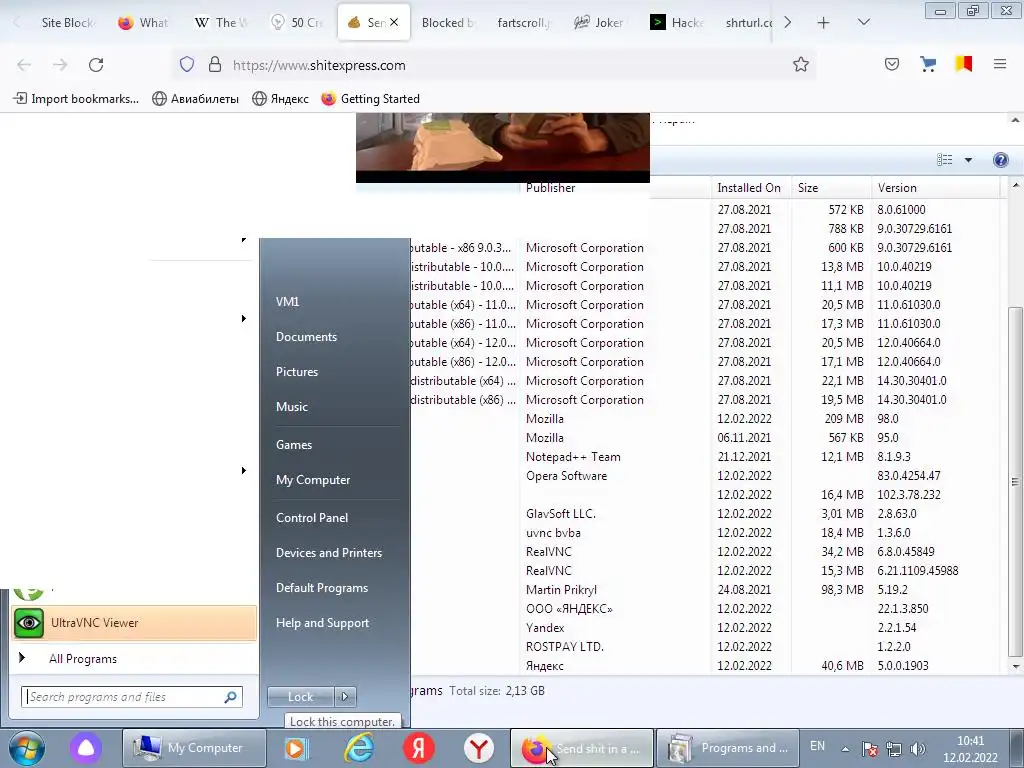
Task: Switch to the '50 Cr' tab
Action: click(298, 22)
